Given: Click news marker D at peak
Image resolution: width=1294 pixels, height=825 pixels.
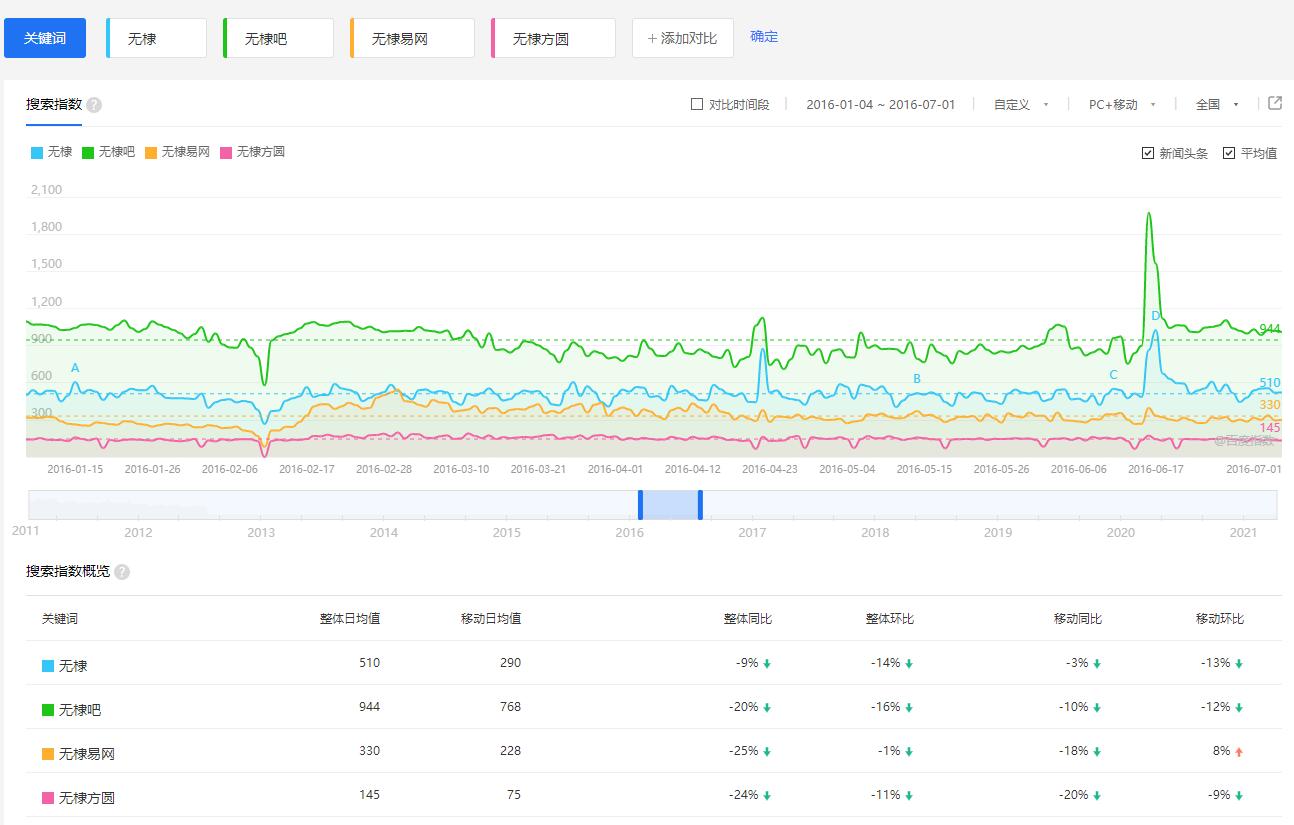Looking at the screenshot, I should click(1155, 316).
